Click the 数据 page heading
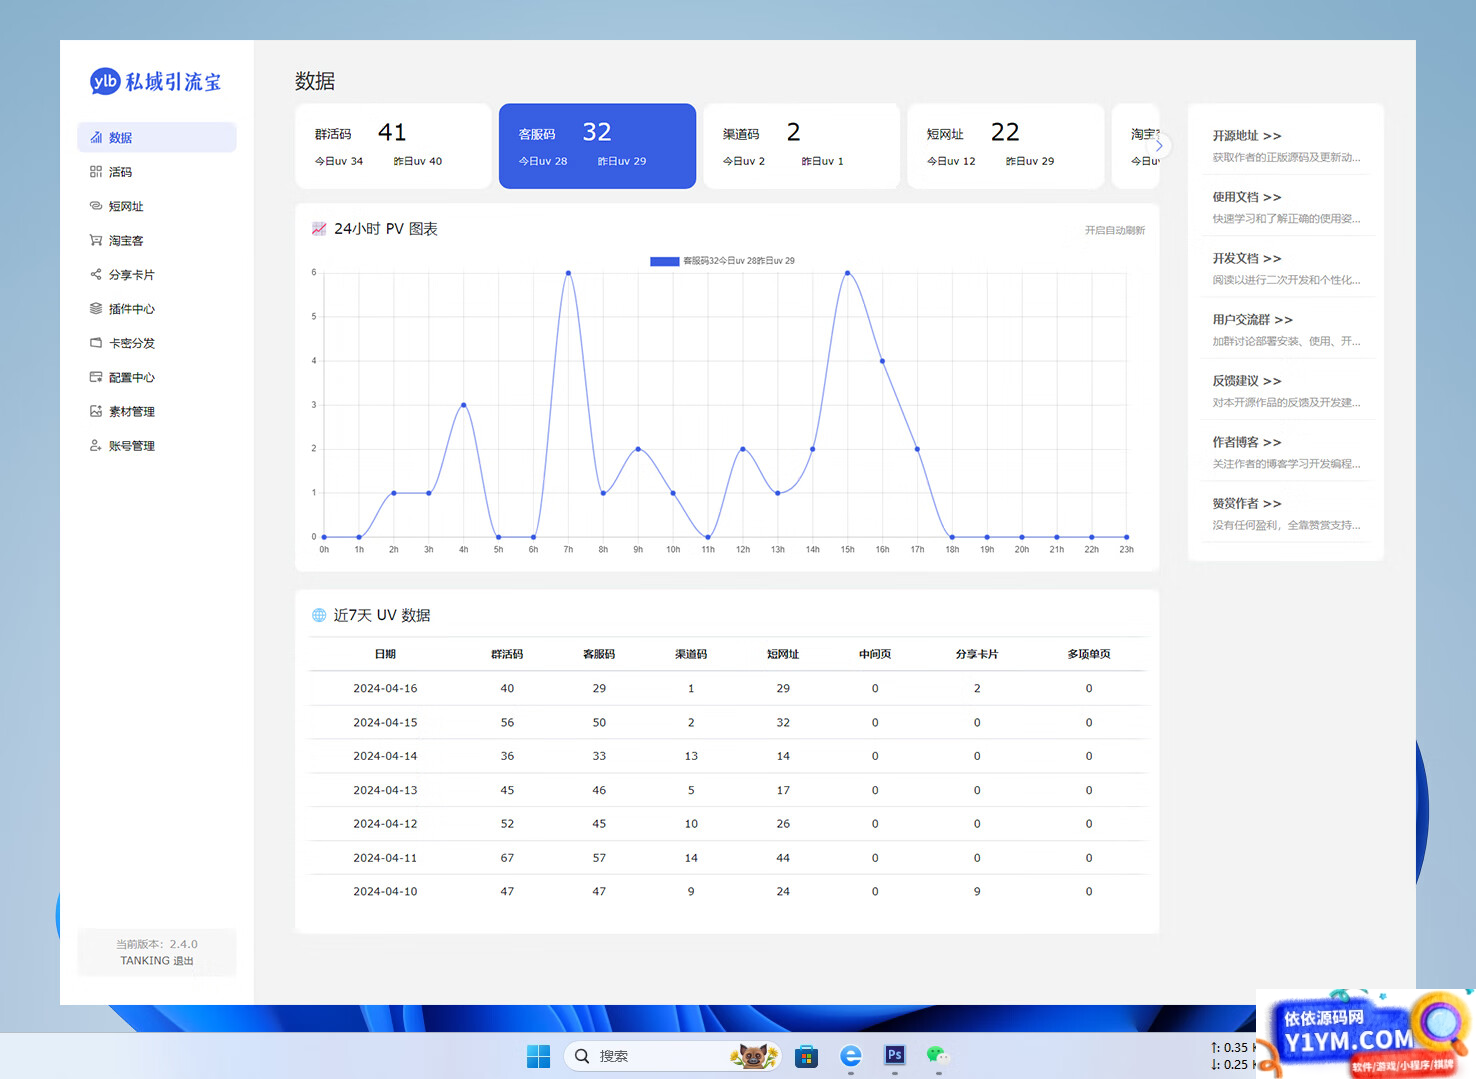 pyautogui.click(x=315, y=81)
